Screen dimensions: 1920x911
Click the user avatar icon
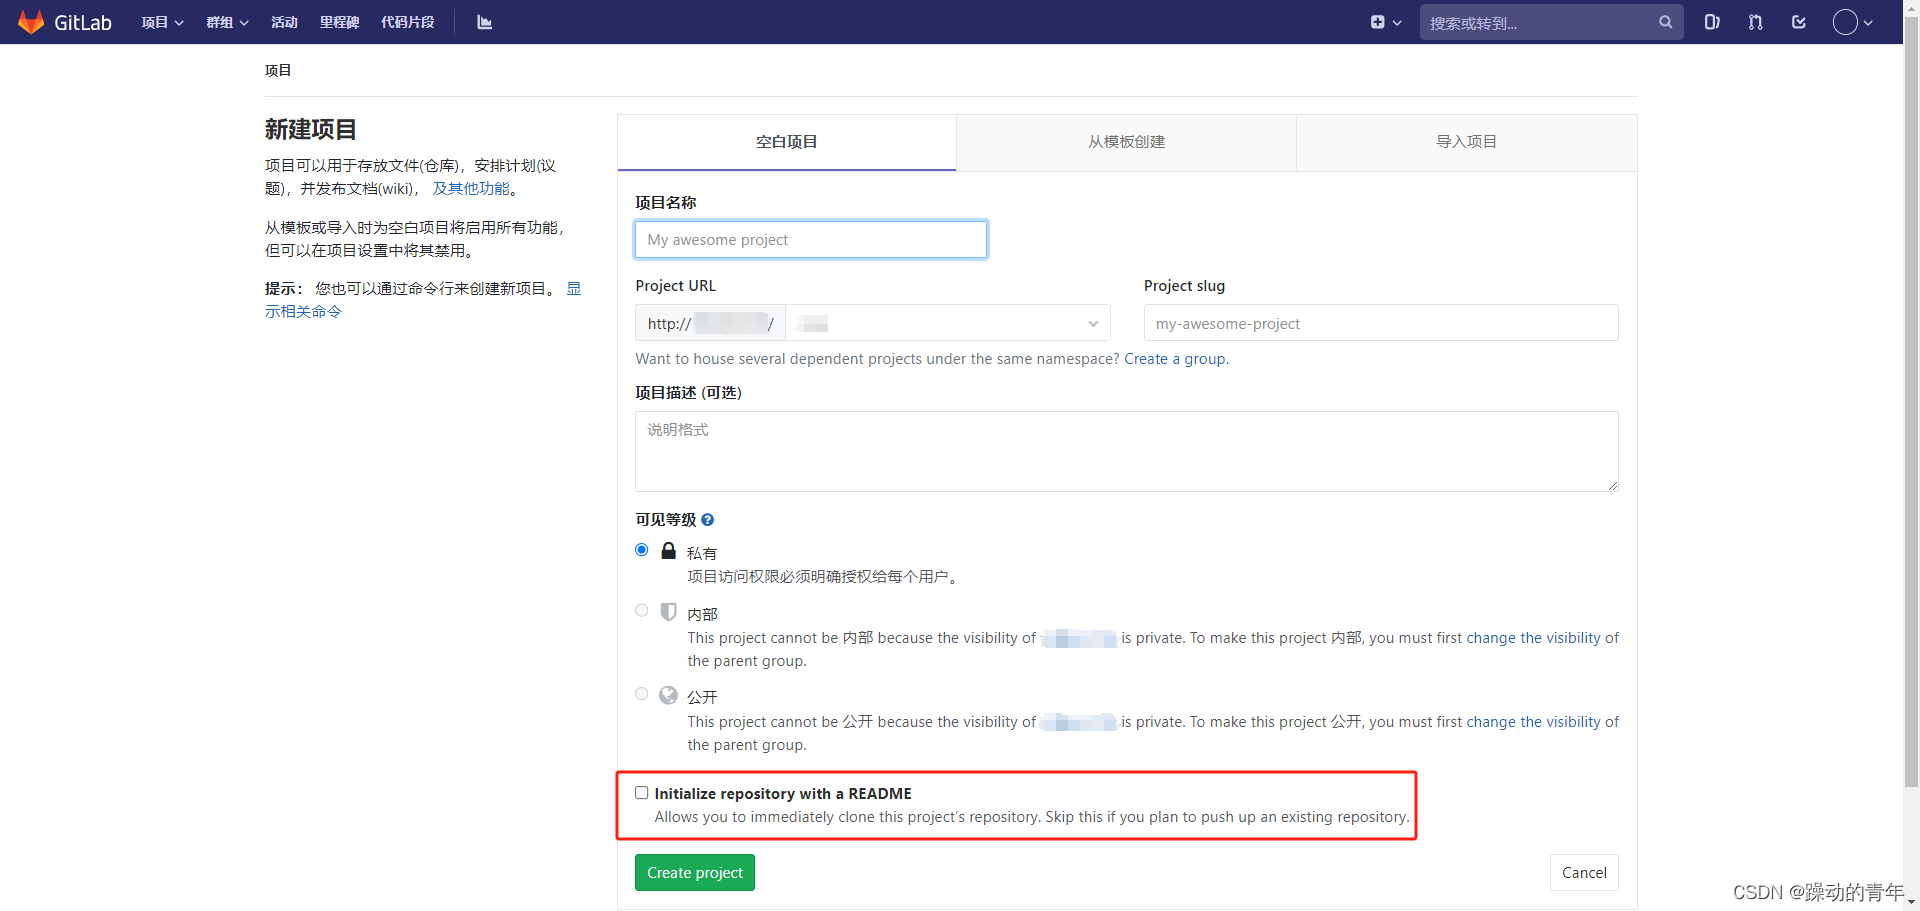(1845, 22)
